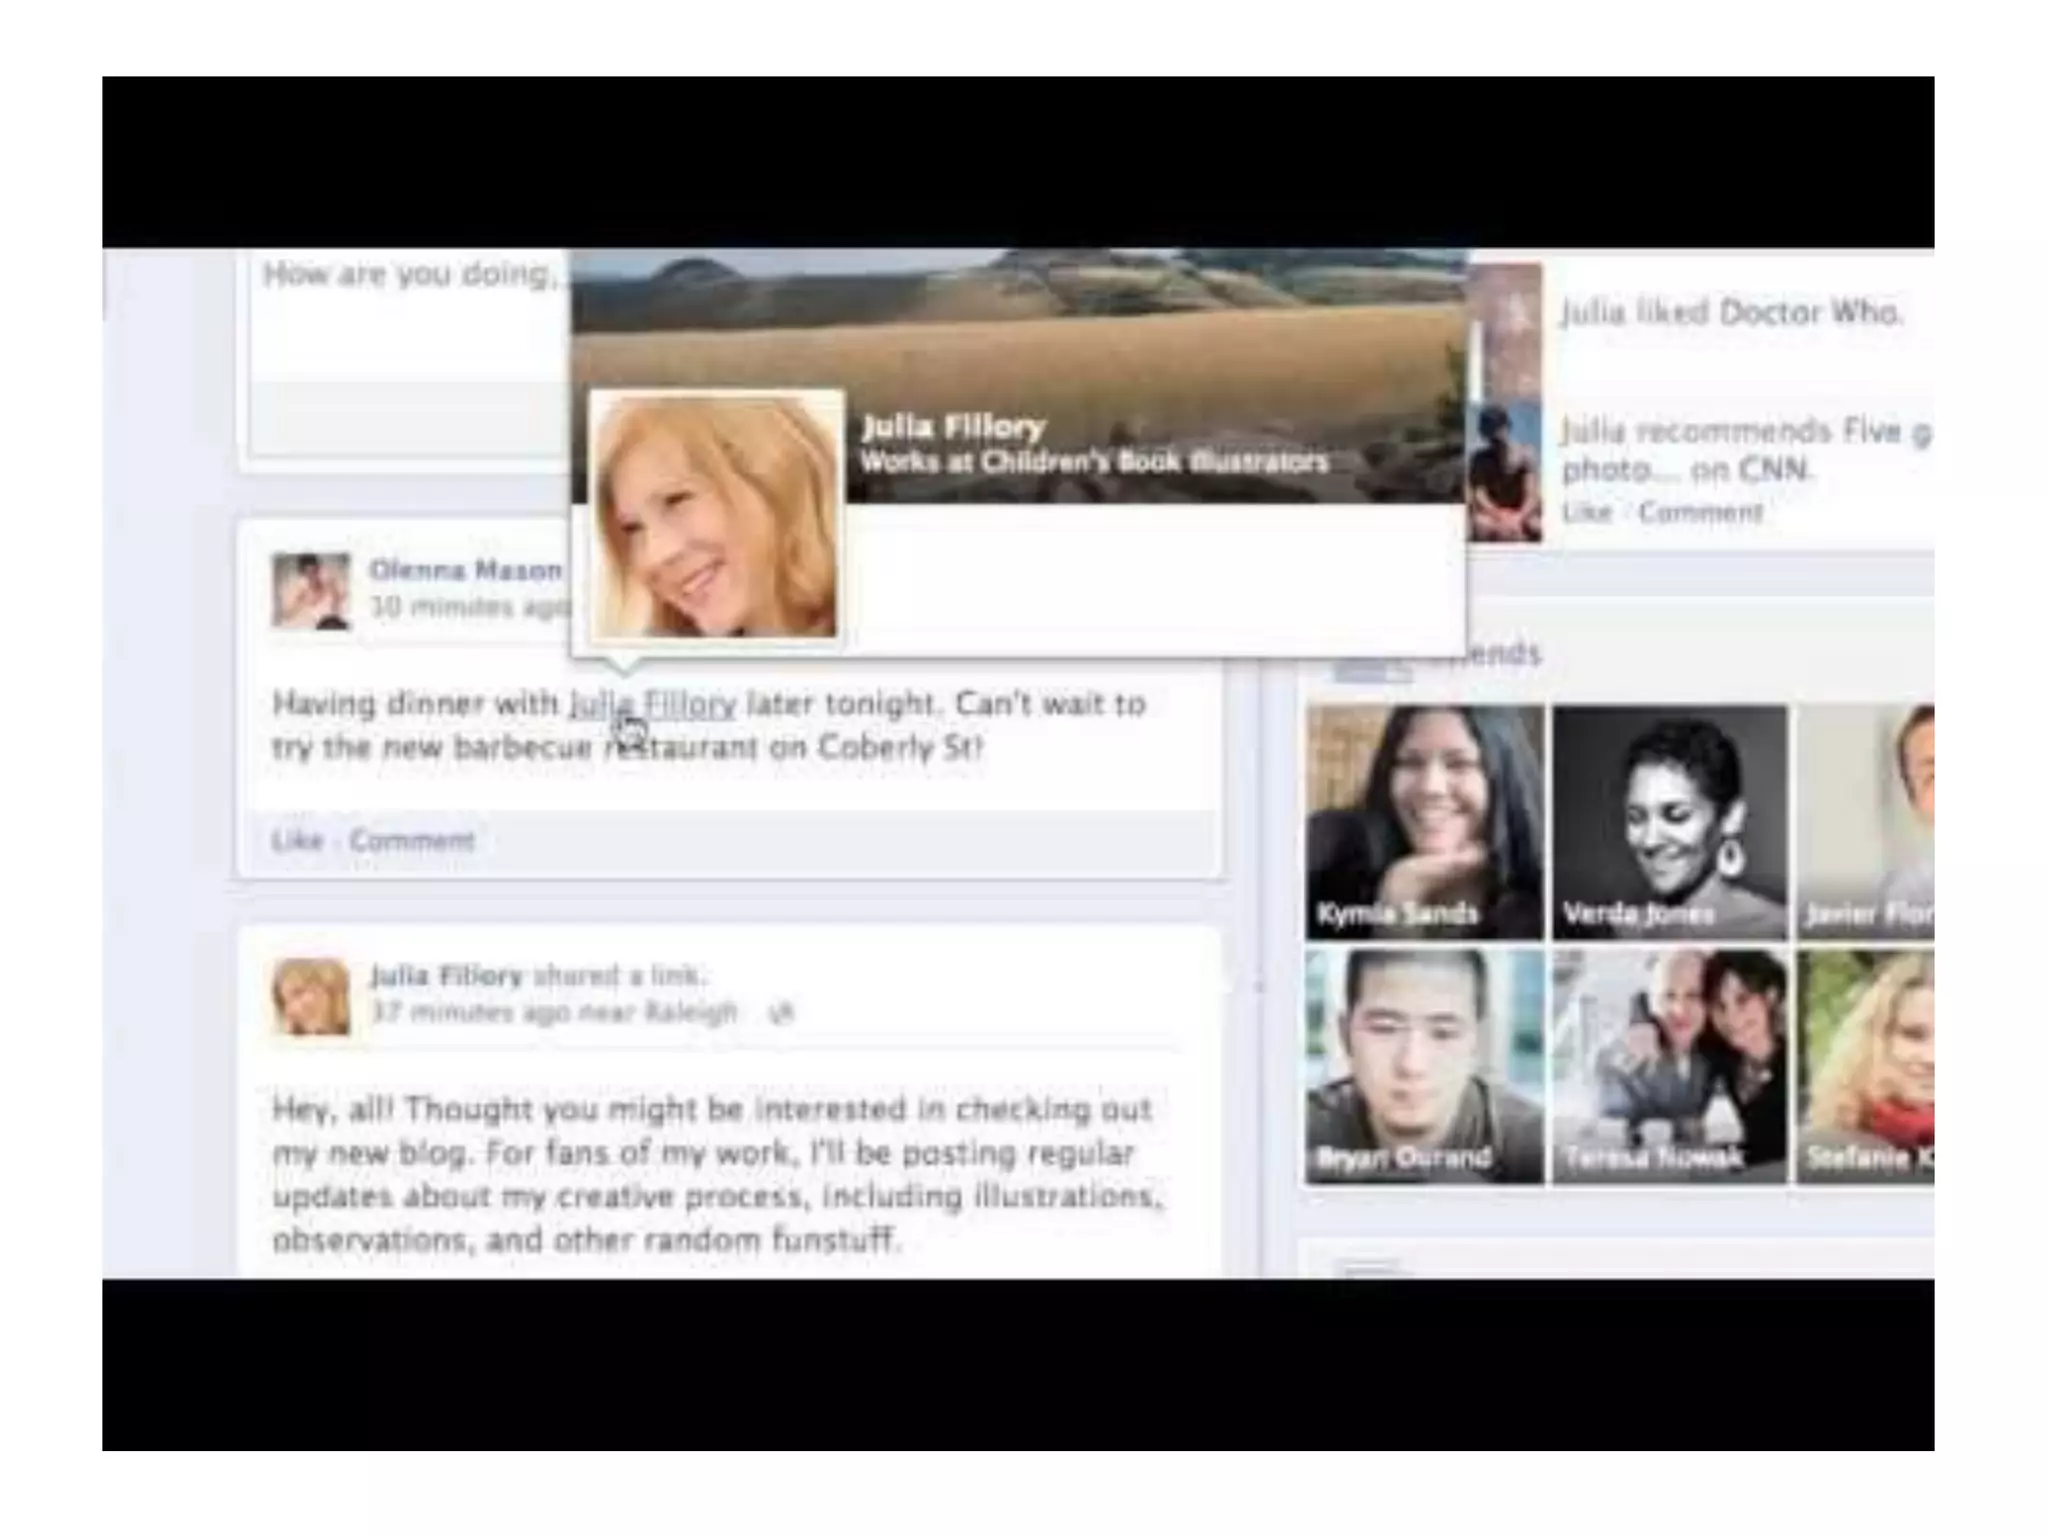Screen dimensions: 2048x1536
Task: Open friend Bryan Durand photo tile
Action: tap(1424, 1066)
